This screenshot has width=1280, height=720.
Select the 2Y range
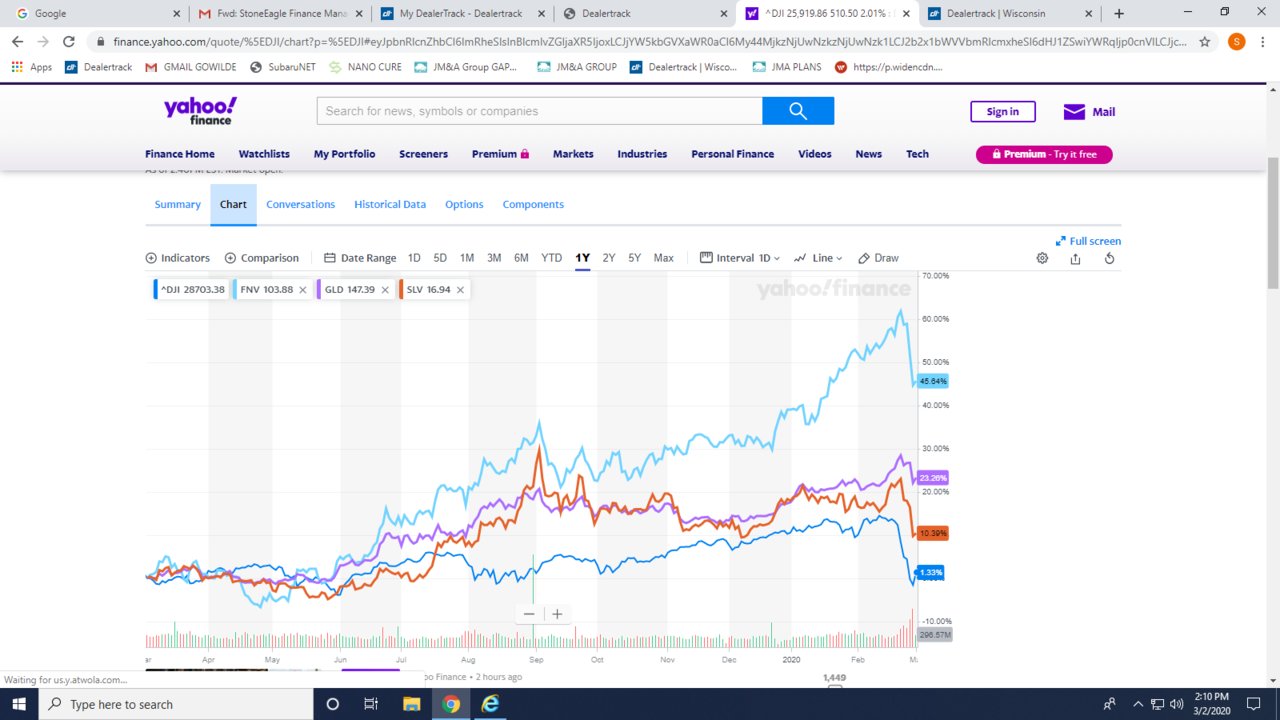[609, 258]
